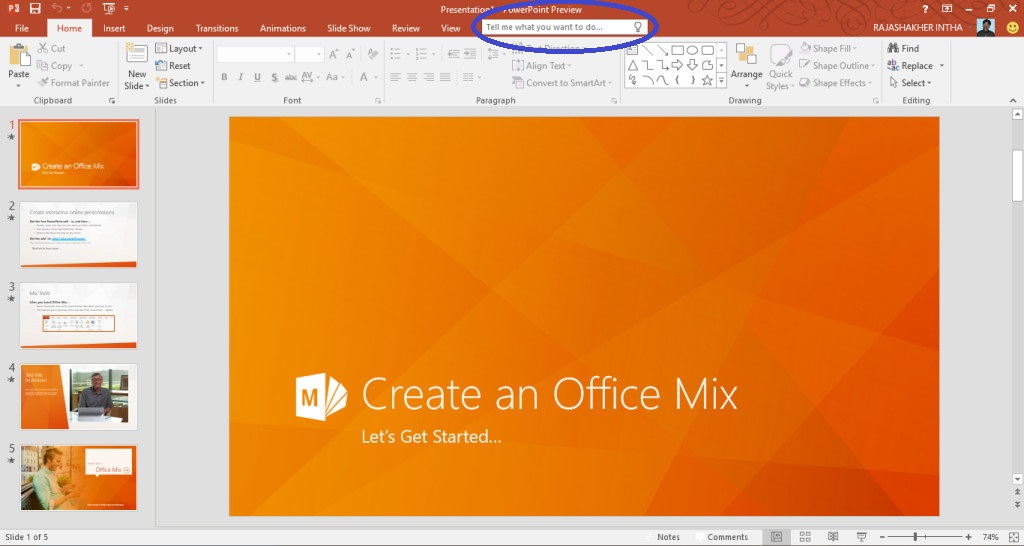This screenshot has height=546, width=1024.
Task: Click the Save icon in quick access toolbar
Action: pyautogui.click(x=36, y=9)
